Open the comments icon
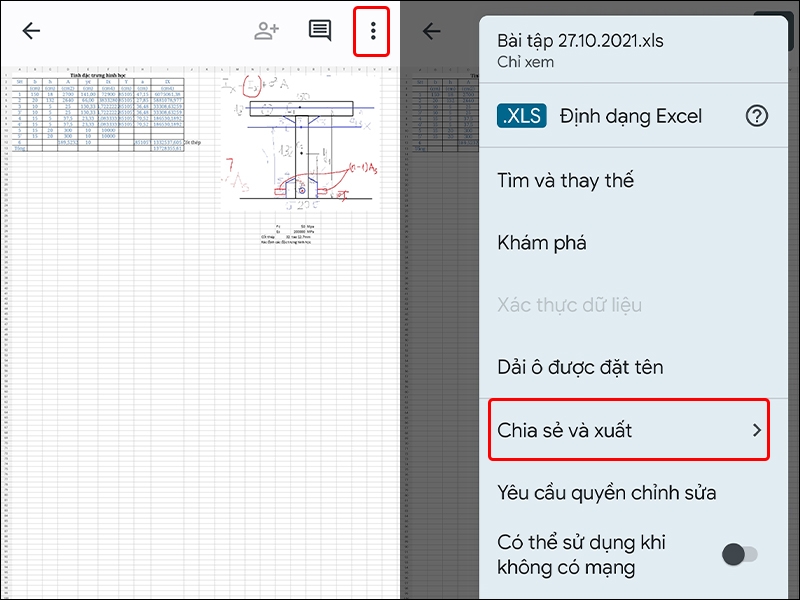Image resolution: width=800 pixels, height=600 pixels. 320,31
